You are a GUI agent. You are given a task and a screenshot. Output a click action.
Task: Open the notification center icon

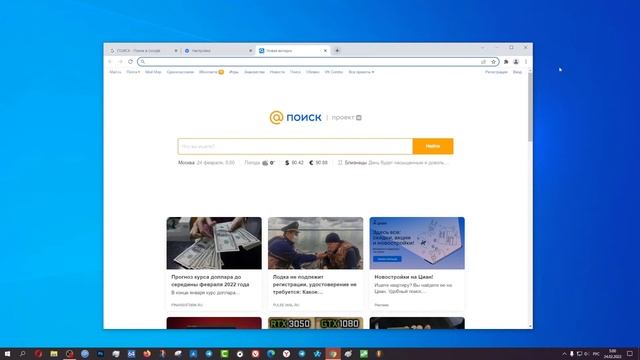coord(630,354)
